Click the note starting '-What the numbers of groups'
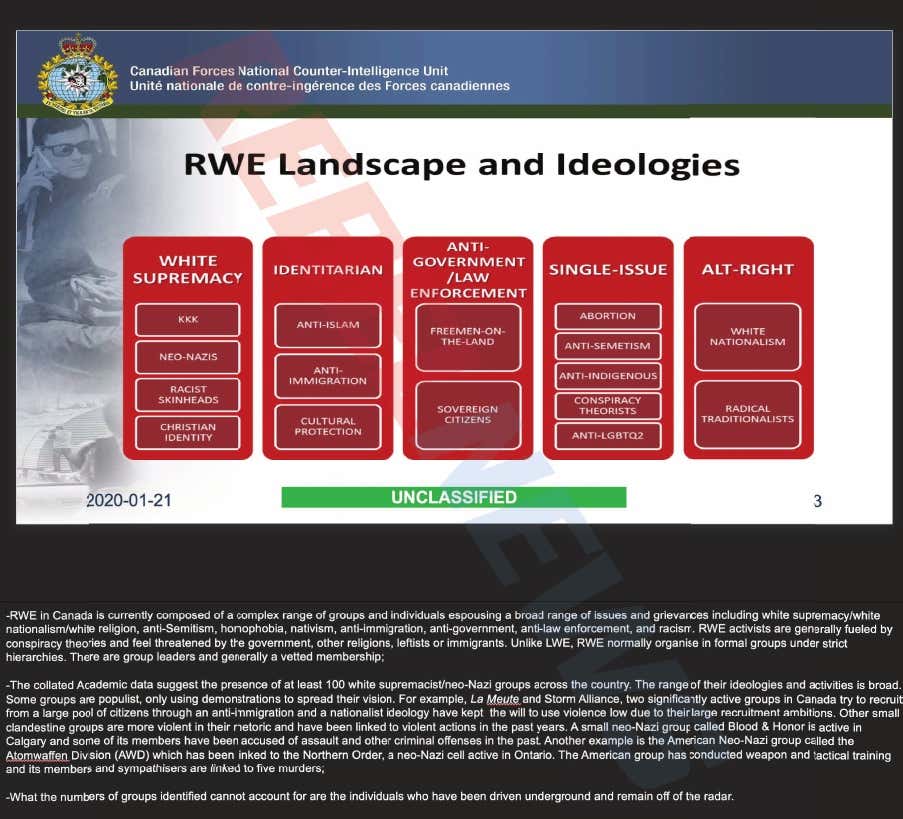 pos(370,797)
